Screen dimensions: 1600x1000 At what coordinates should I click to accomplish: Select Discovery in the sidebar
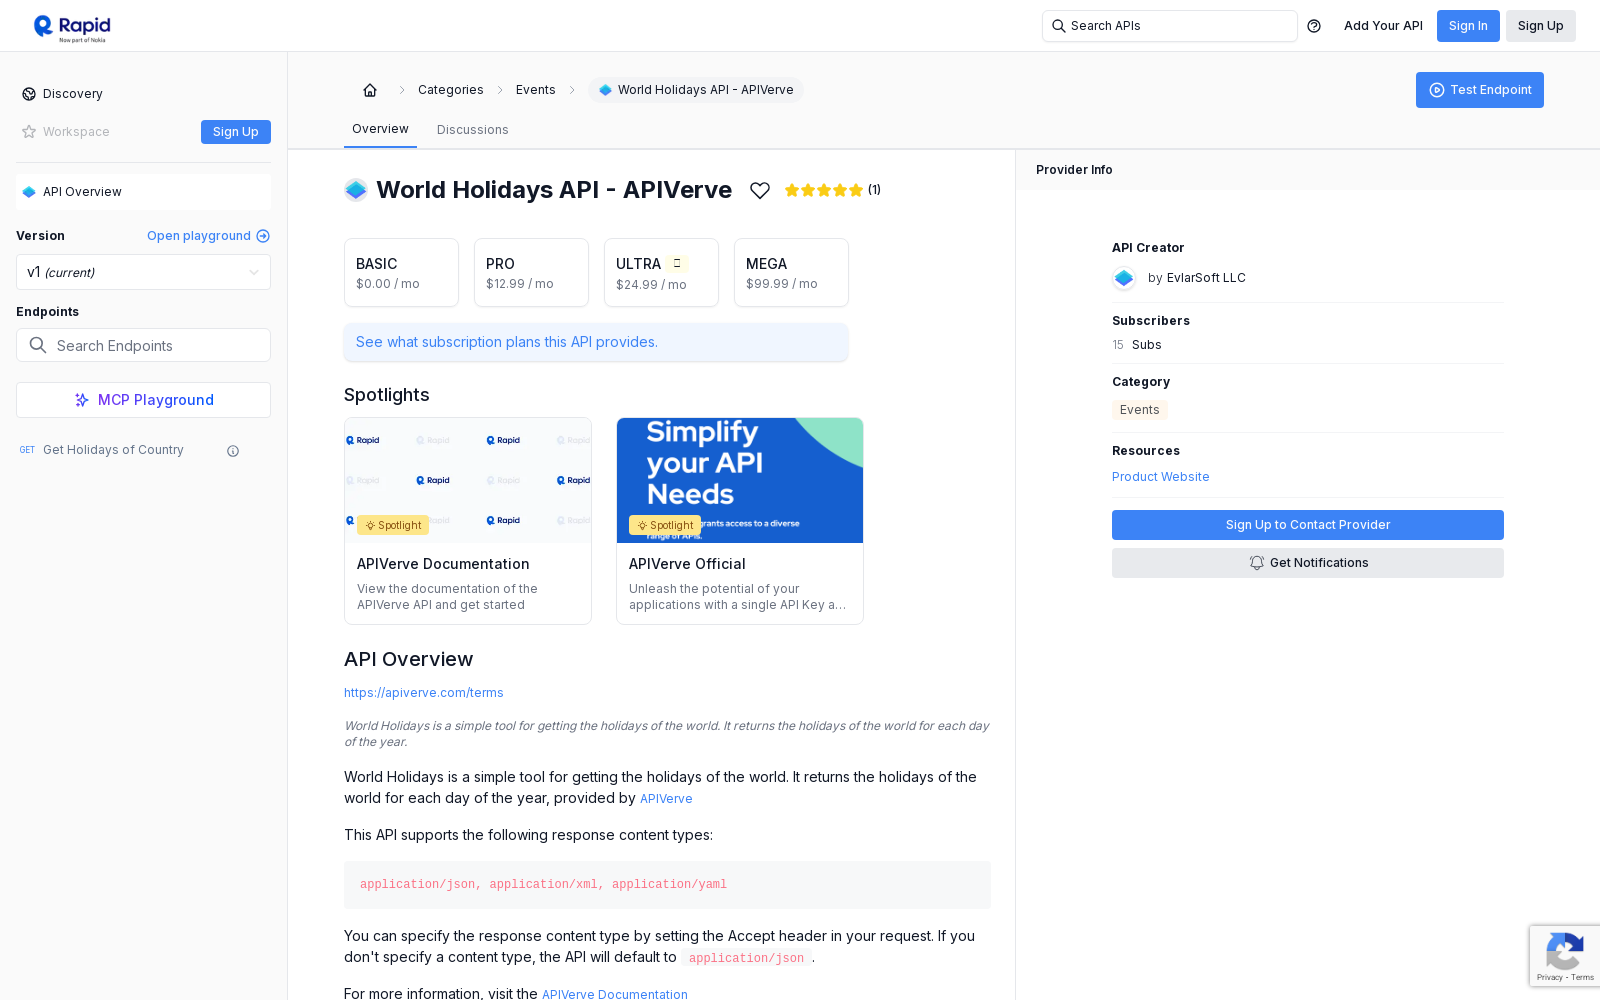[73, 94]
